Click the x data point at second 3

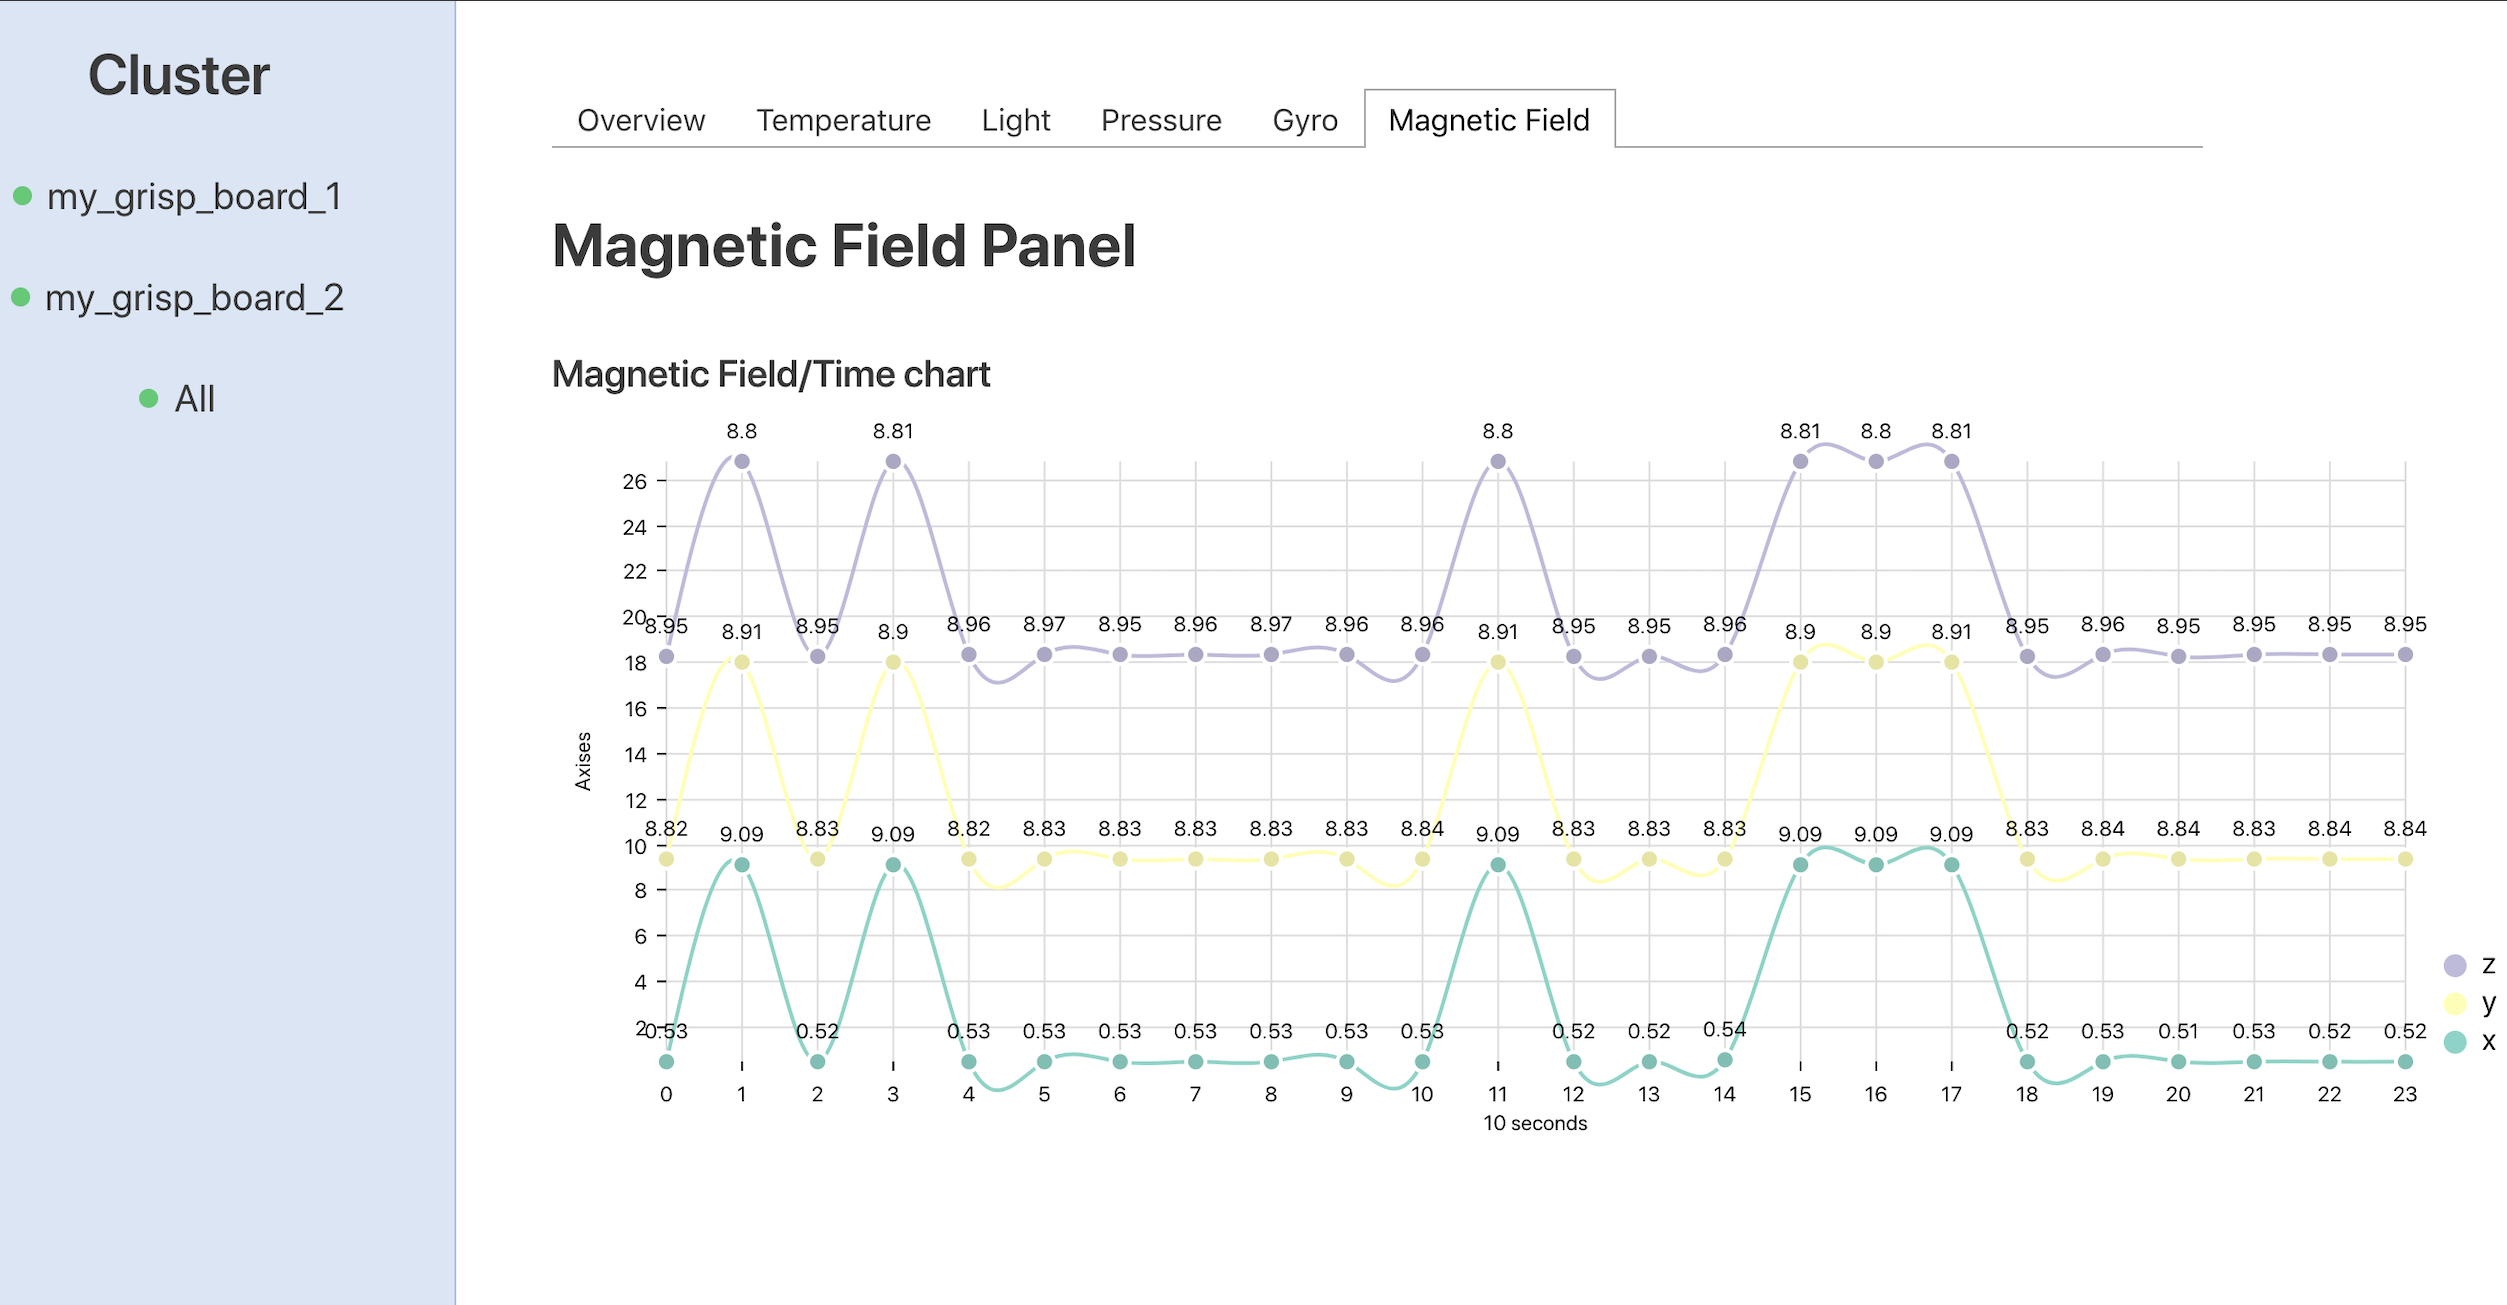coord(893,865)
